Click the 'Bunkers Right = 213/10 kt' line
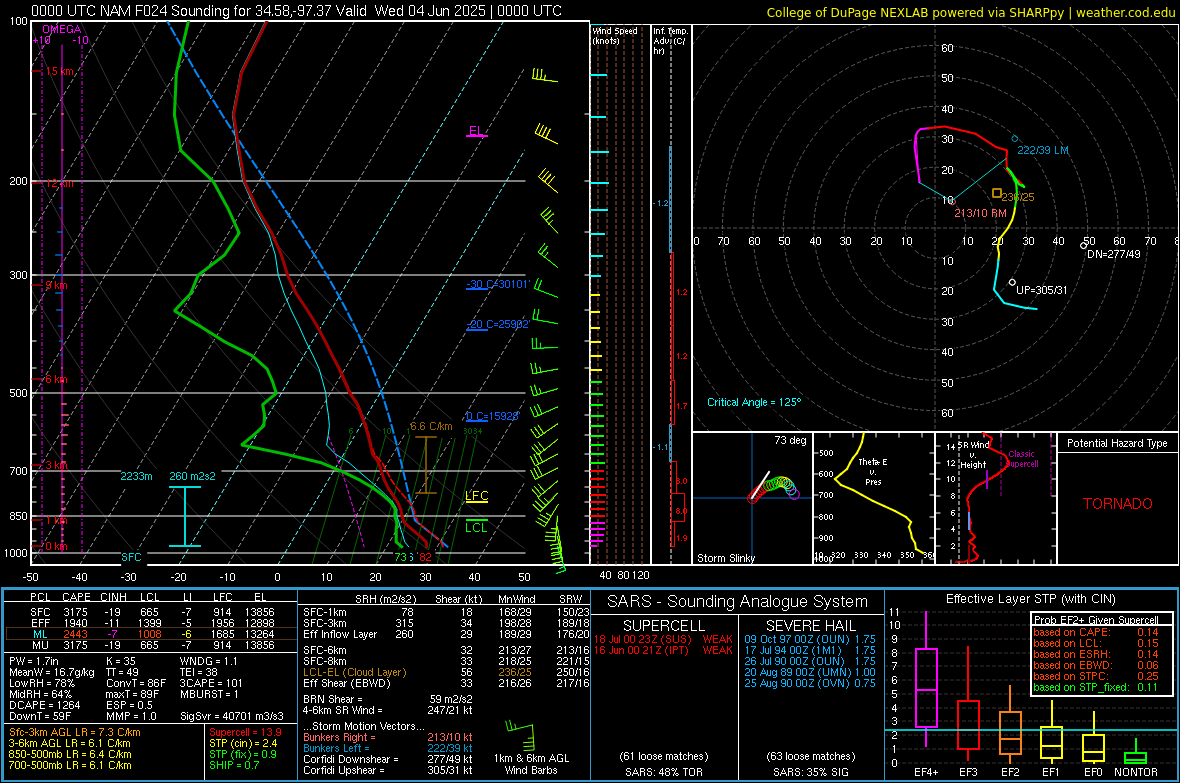This screenshot has height=783, width=1180. [388, 738]
